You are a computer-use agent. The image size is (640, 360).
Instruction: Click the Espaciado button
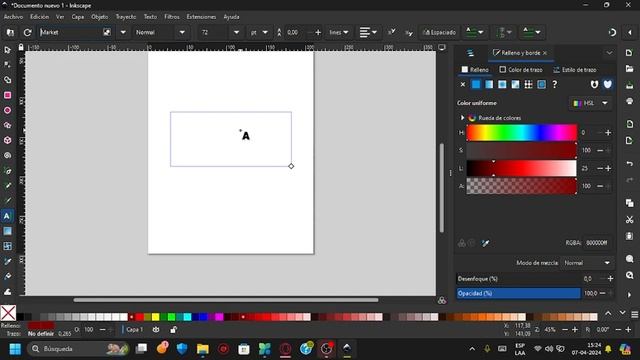(439, 32)
